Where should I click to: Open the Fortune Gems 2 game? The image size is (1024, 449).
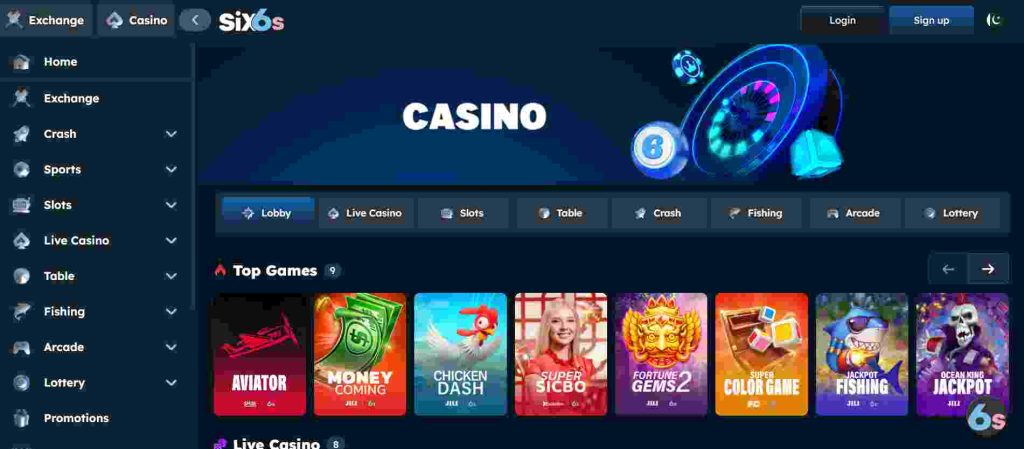click(x=661, y=354)
